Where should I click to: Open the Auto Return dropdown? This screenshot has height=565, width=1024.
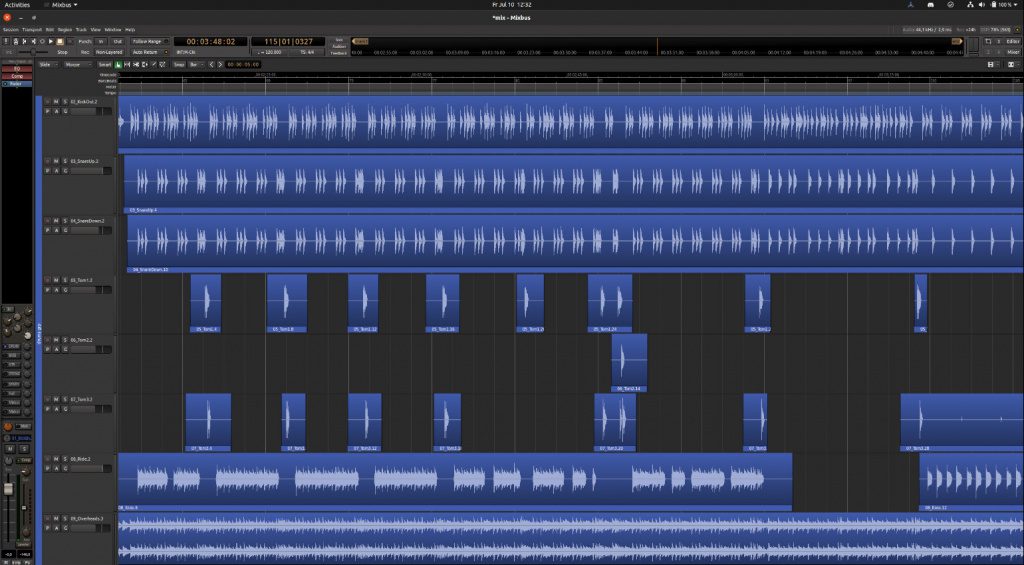point(150,52)
